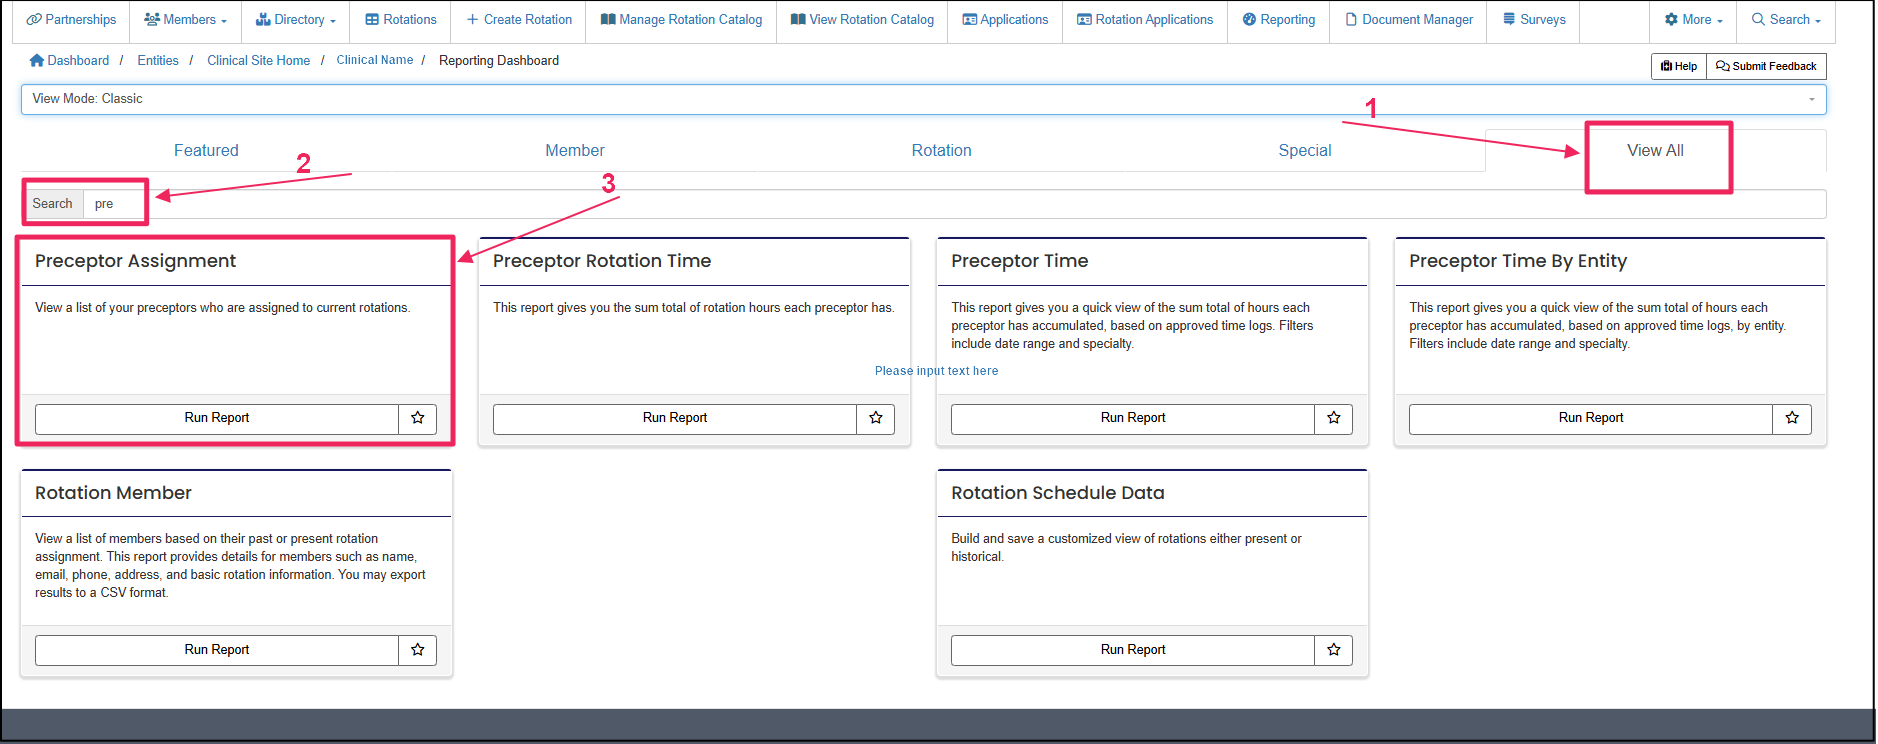
Task: Click the Rotation Schedule Data card title
Action: click(x=1058, y=493)
